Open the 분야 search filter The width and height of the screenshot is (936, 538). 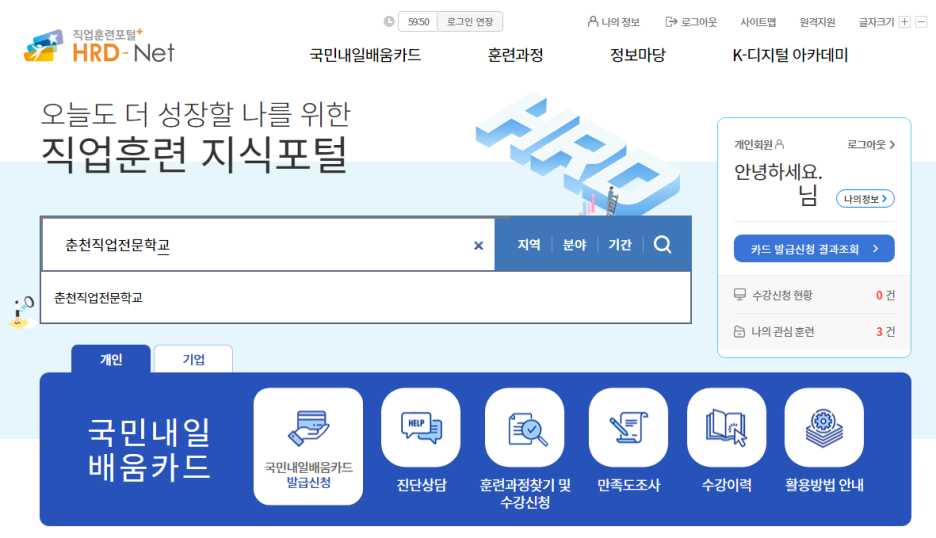pos(574,245)
